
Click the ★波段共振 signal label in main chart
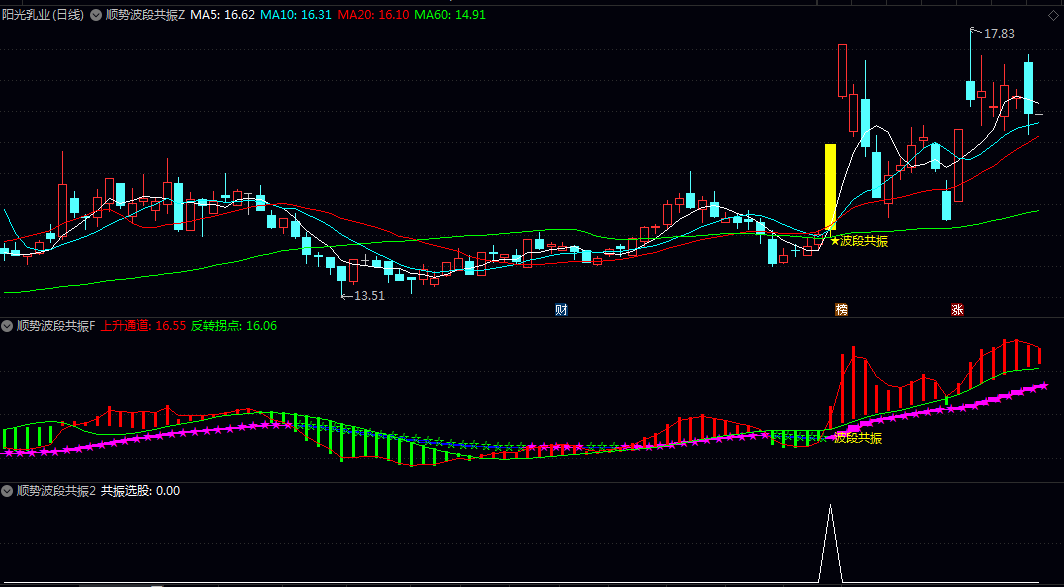click(x=858, y=241)
